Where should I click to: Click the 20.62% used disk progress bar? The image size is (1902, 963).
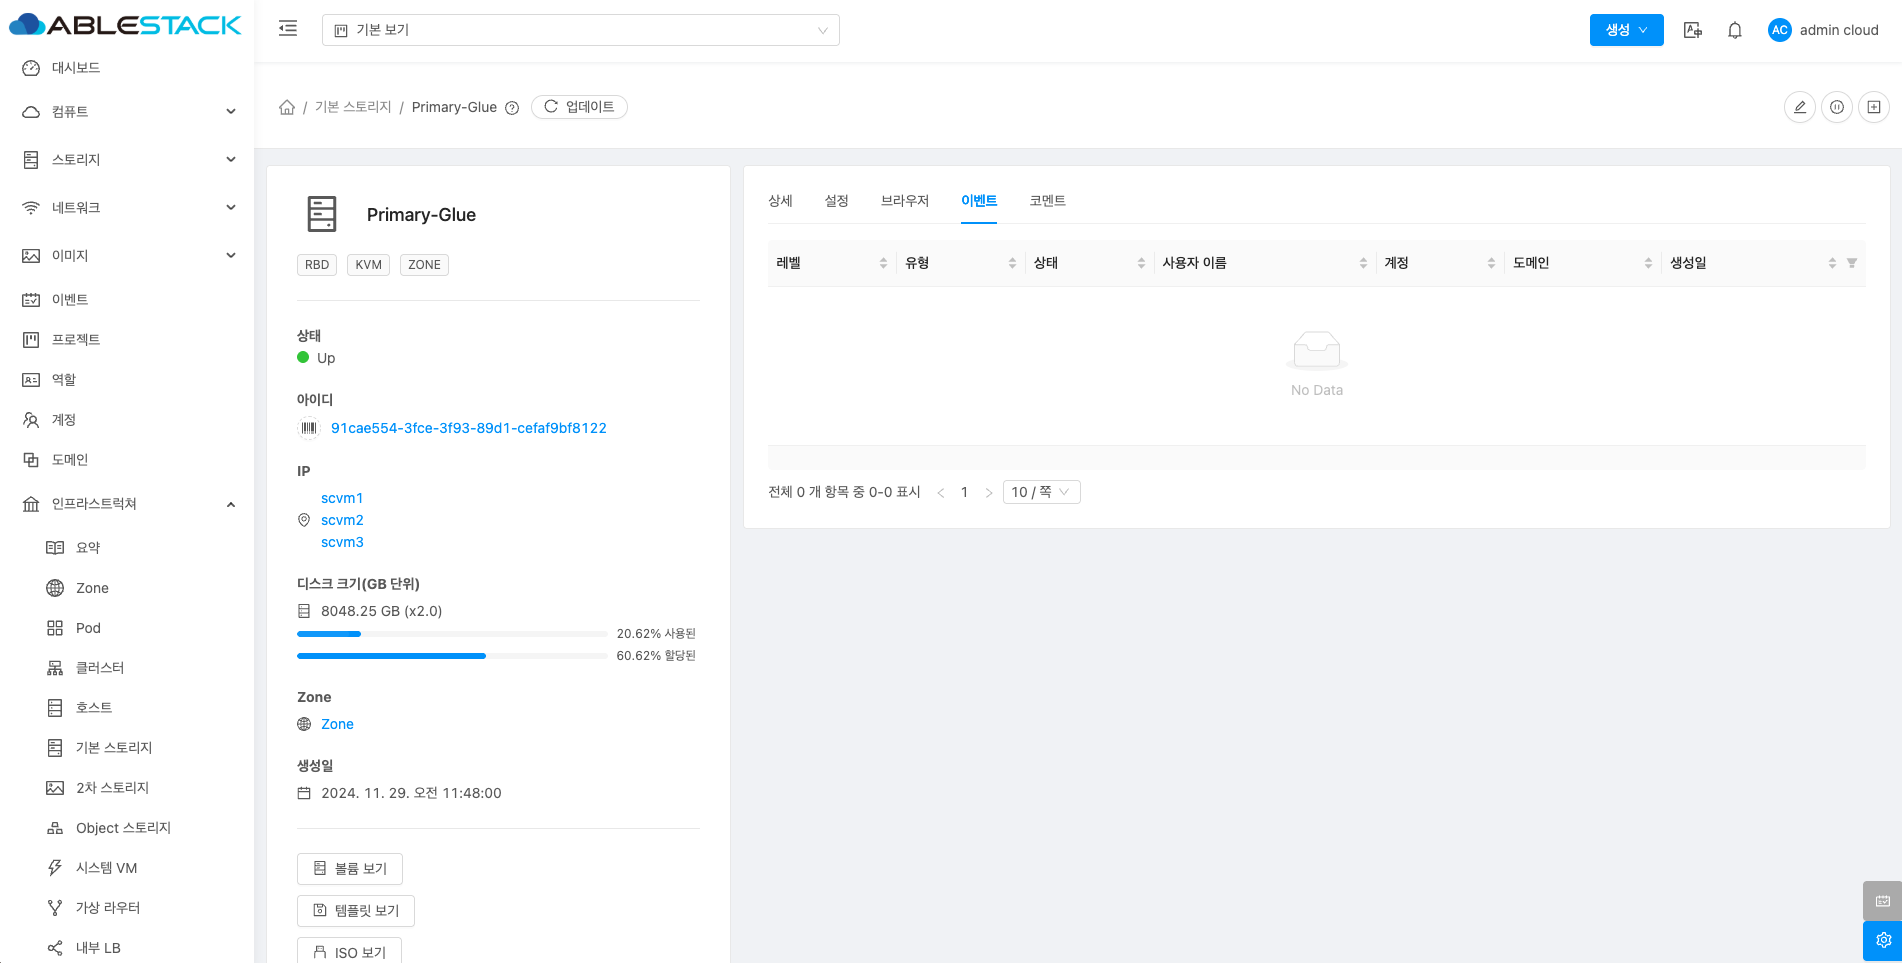tap(452, 634)
